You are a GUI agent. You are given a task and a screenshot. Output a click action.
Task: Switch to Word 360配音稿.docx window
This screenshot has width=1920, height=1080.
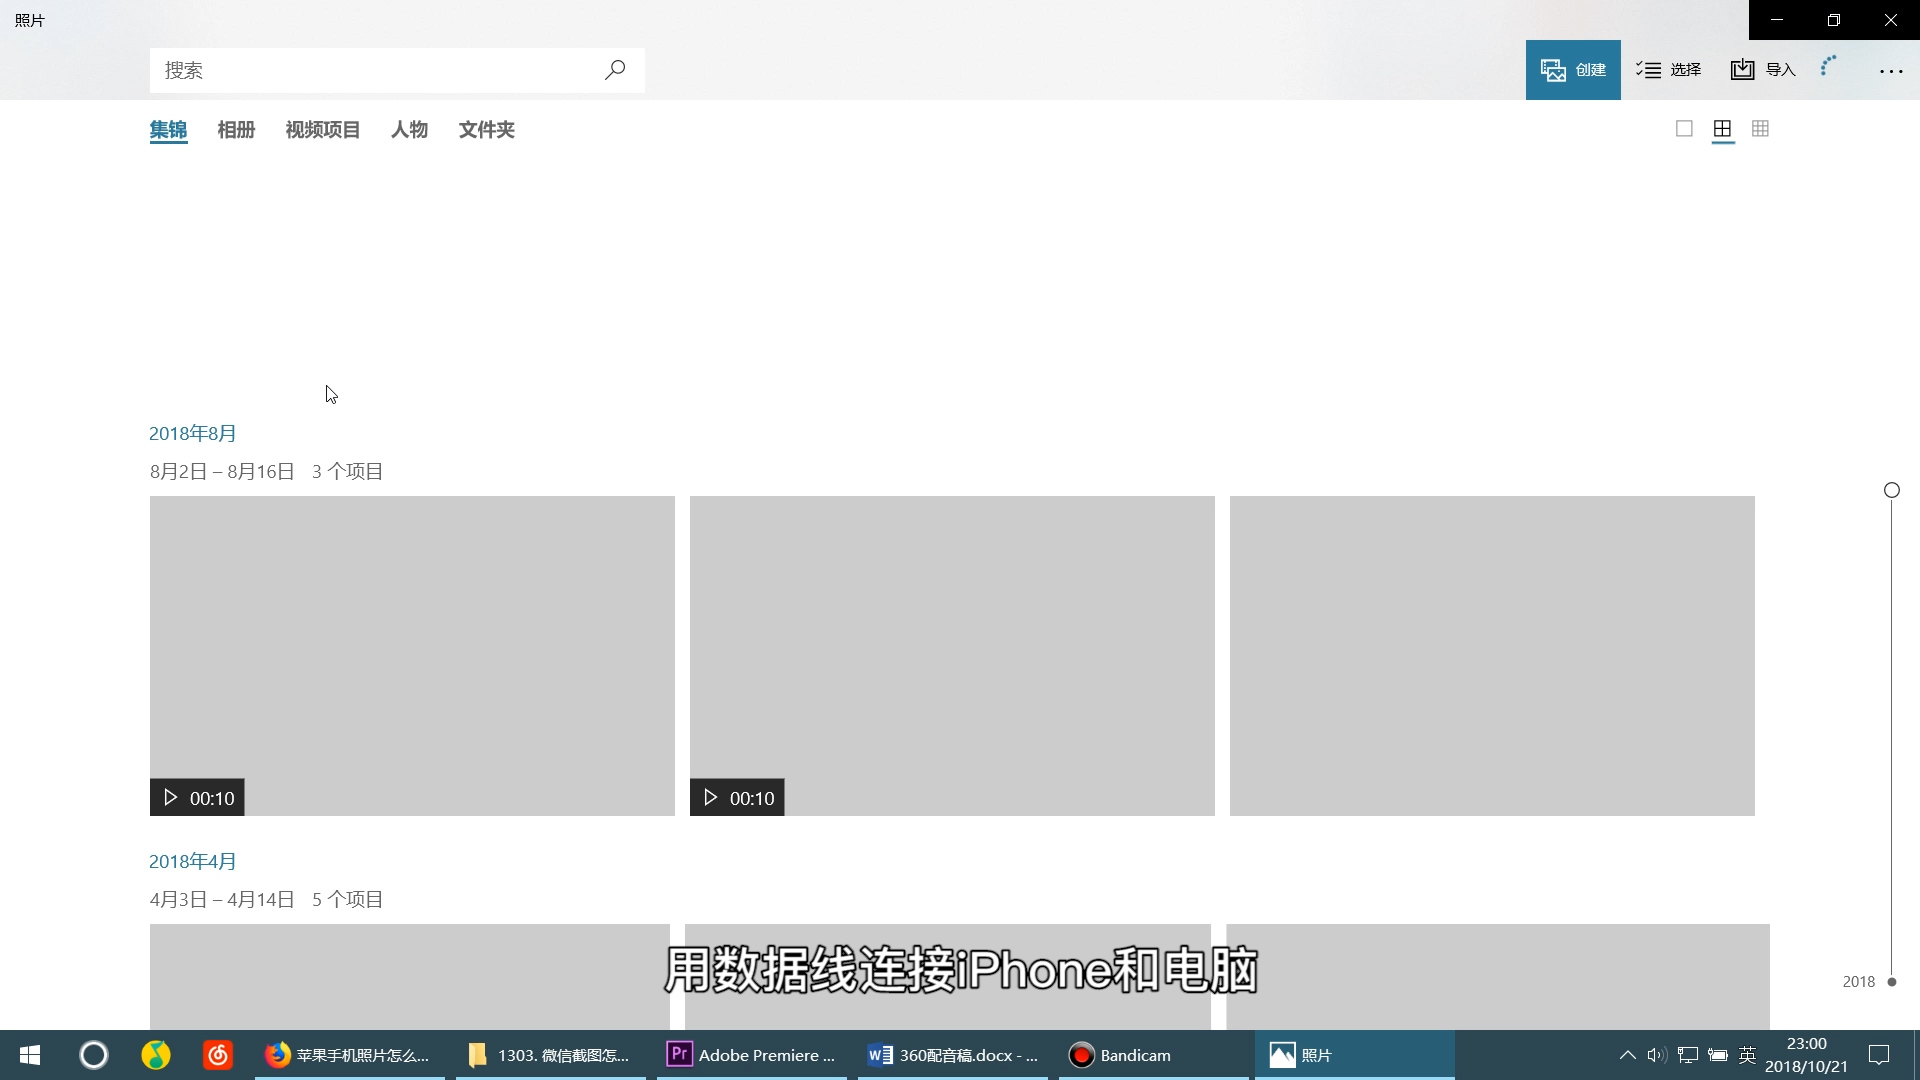(953, 1055)
